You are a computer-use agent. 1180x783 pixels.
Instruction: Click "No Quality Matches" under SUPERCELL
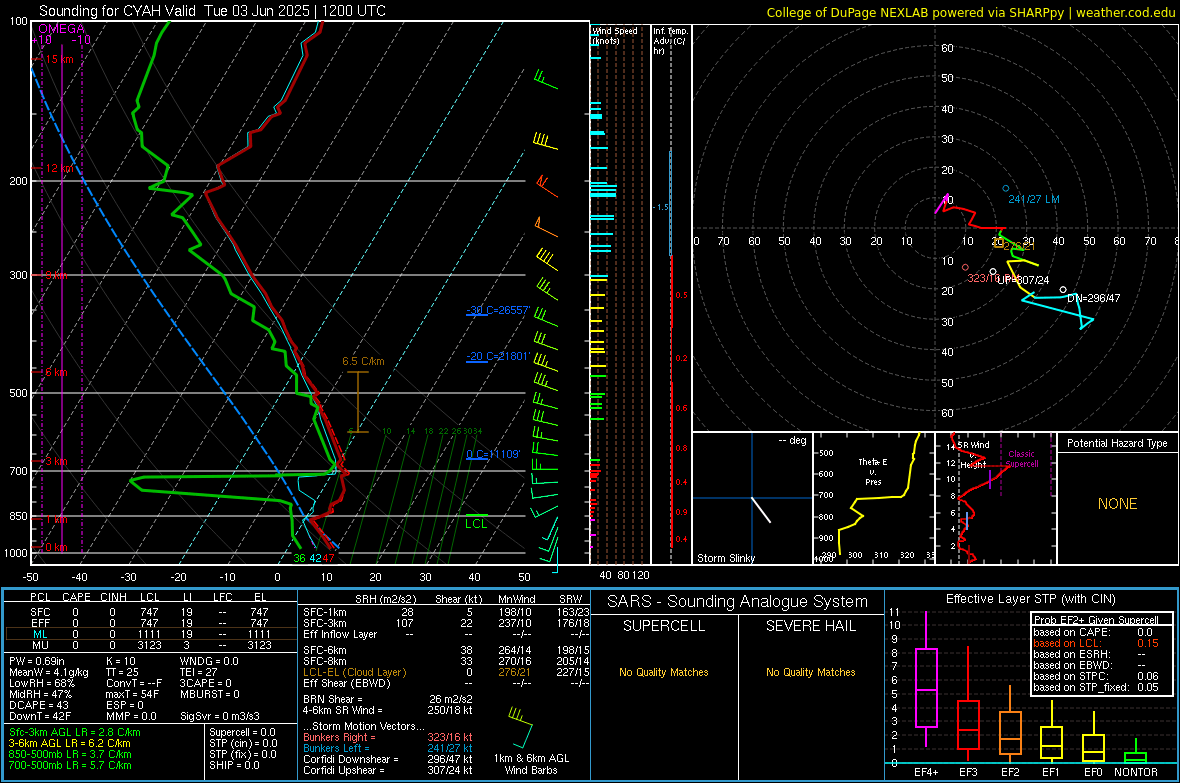click(x=664, y=672)
